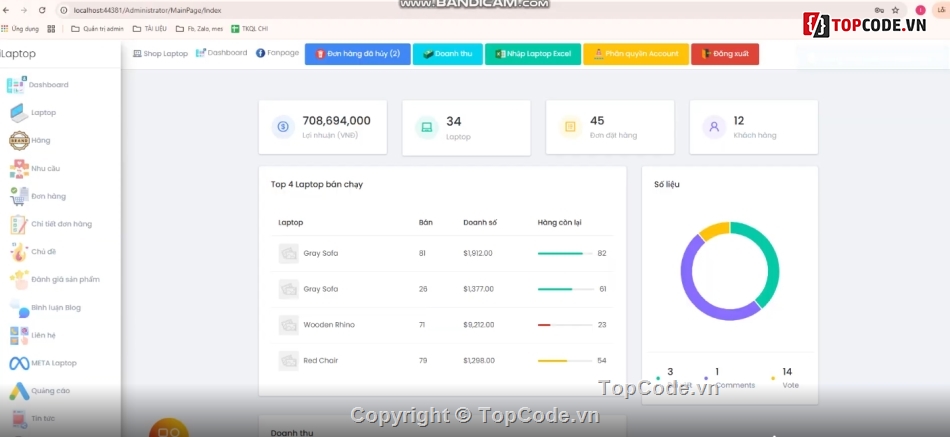Screen dimensions: 950x437
Task: Click the Laptop count card icon
Action: click(427, 127)
